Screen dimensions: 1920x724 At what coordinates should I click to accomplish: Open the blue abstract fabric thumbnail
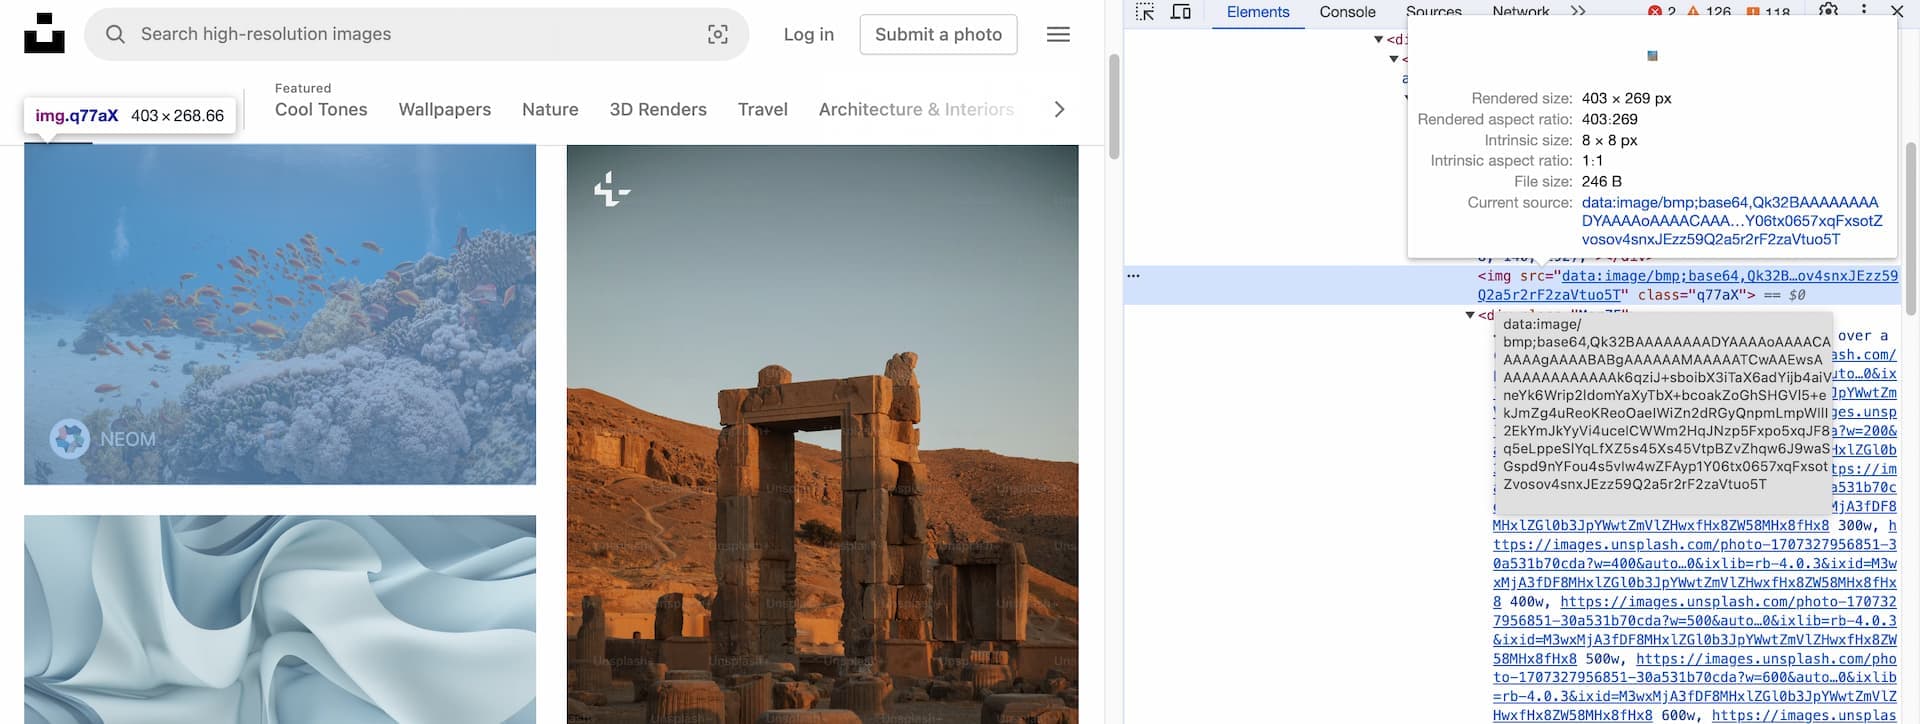pyautogui.click(x=280, y=619)
